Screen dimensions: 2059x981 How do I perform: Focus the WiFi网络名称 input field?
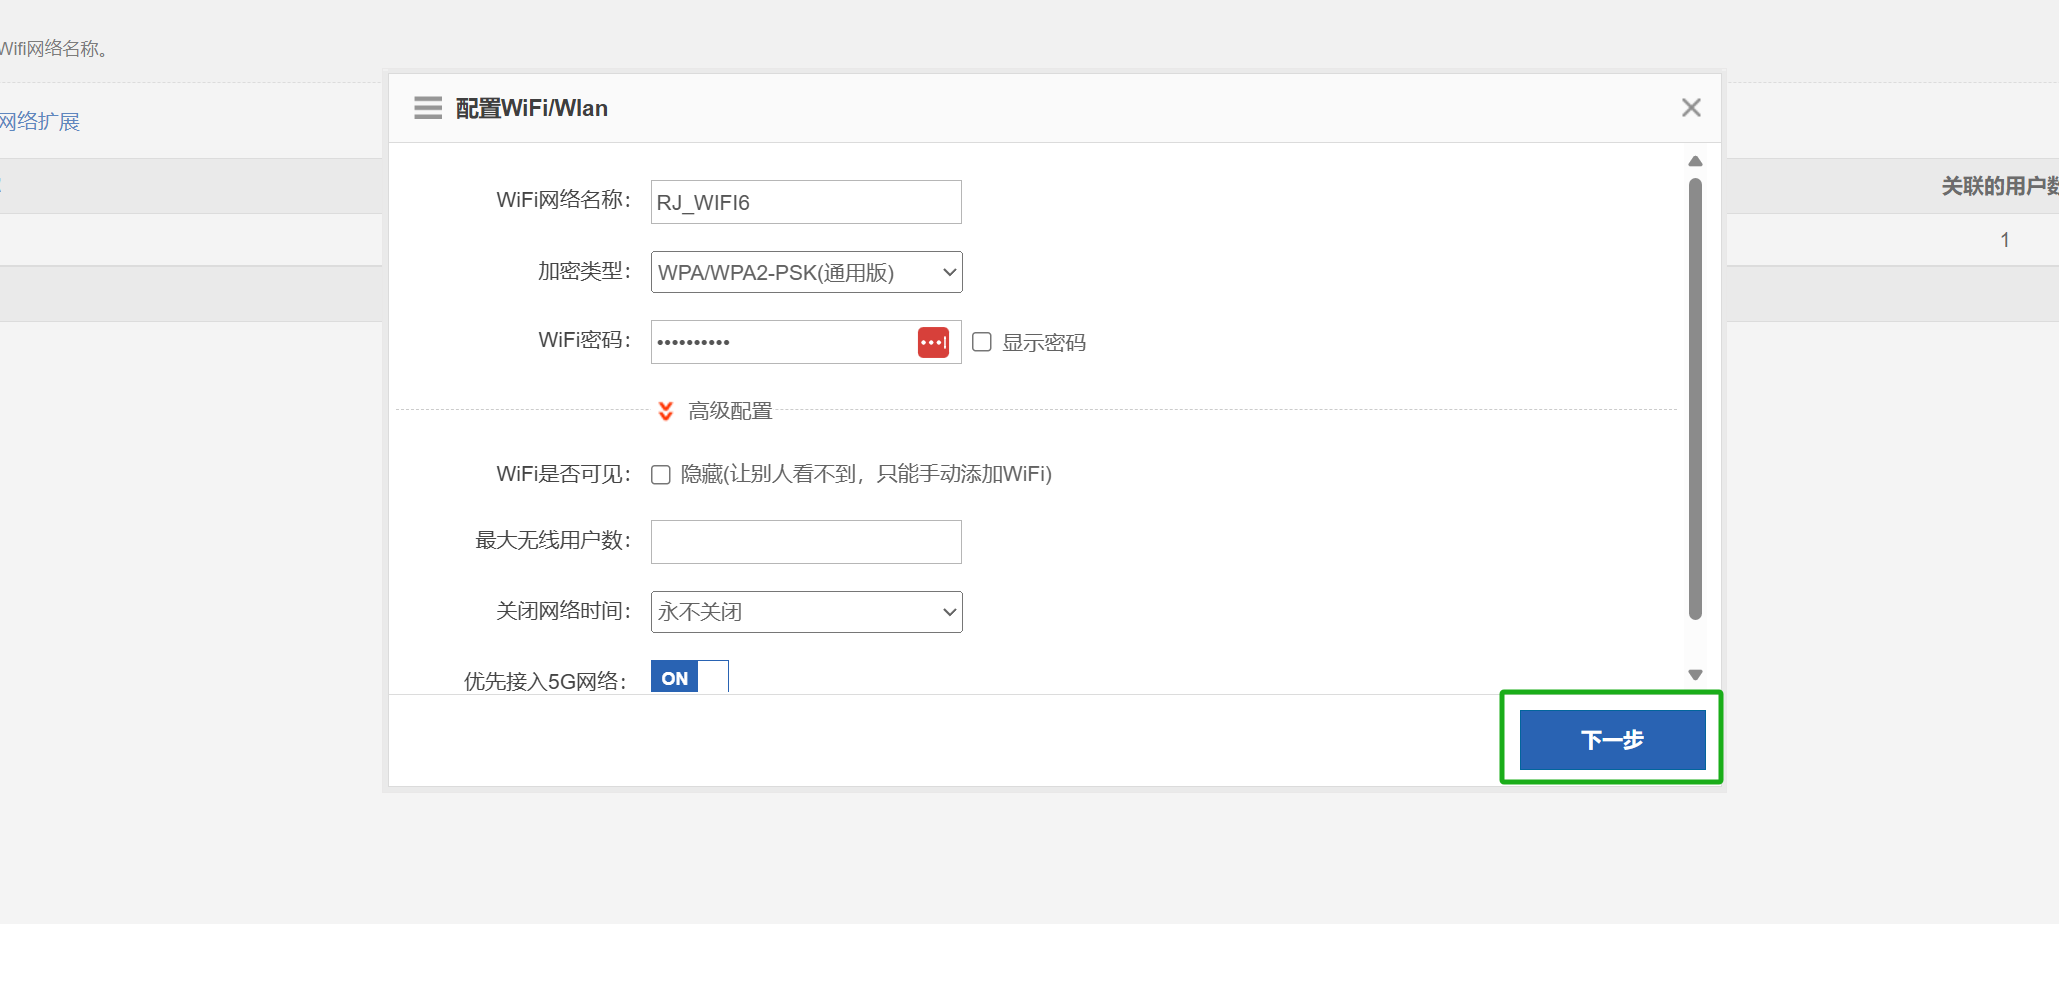[x=806, y=202]
